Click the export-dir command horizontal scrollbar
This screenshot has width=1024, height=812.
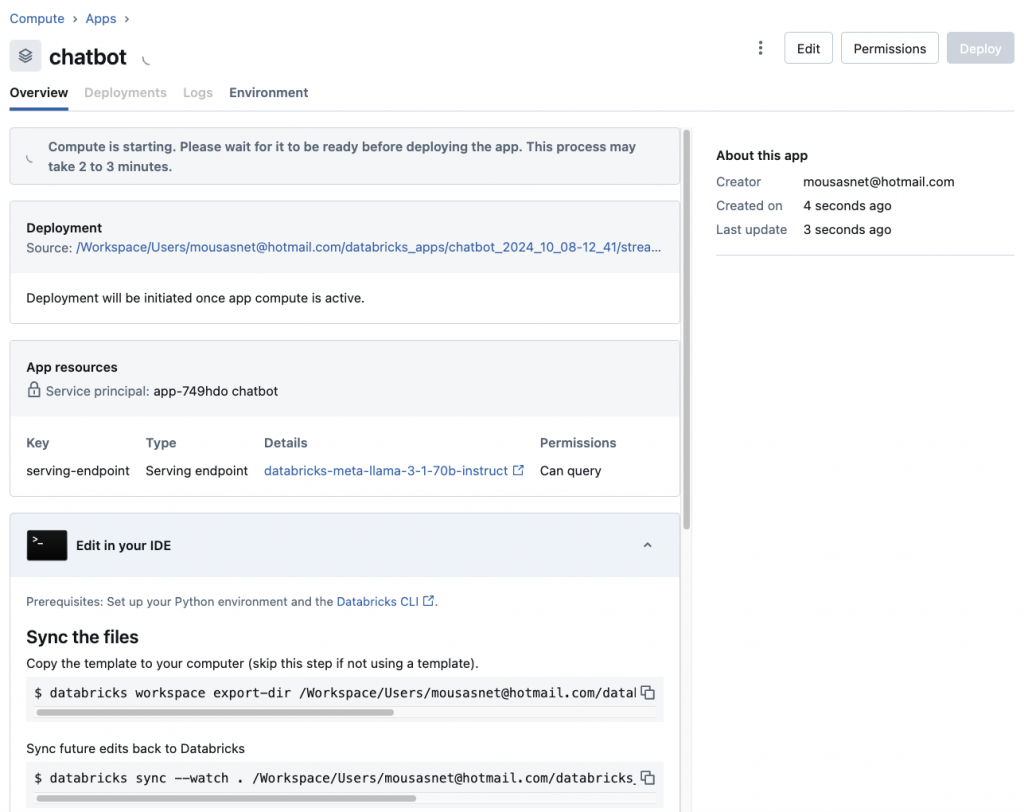coord(215,713)
